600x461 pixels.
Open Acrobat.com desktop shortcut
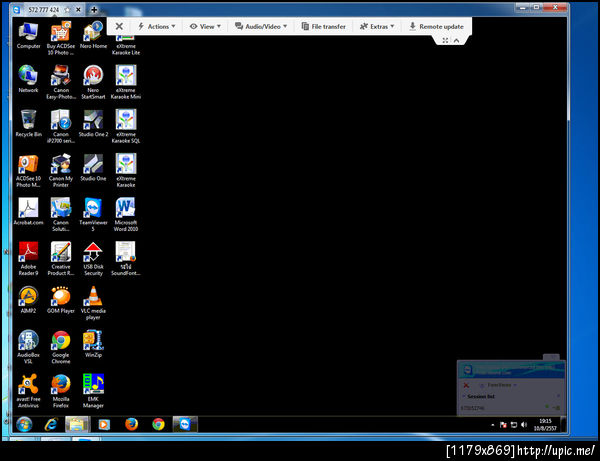[x=28, y=211]
